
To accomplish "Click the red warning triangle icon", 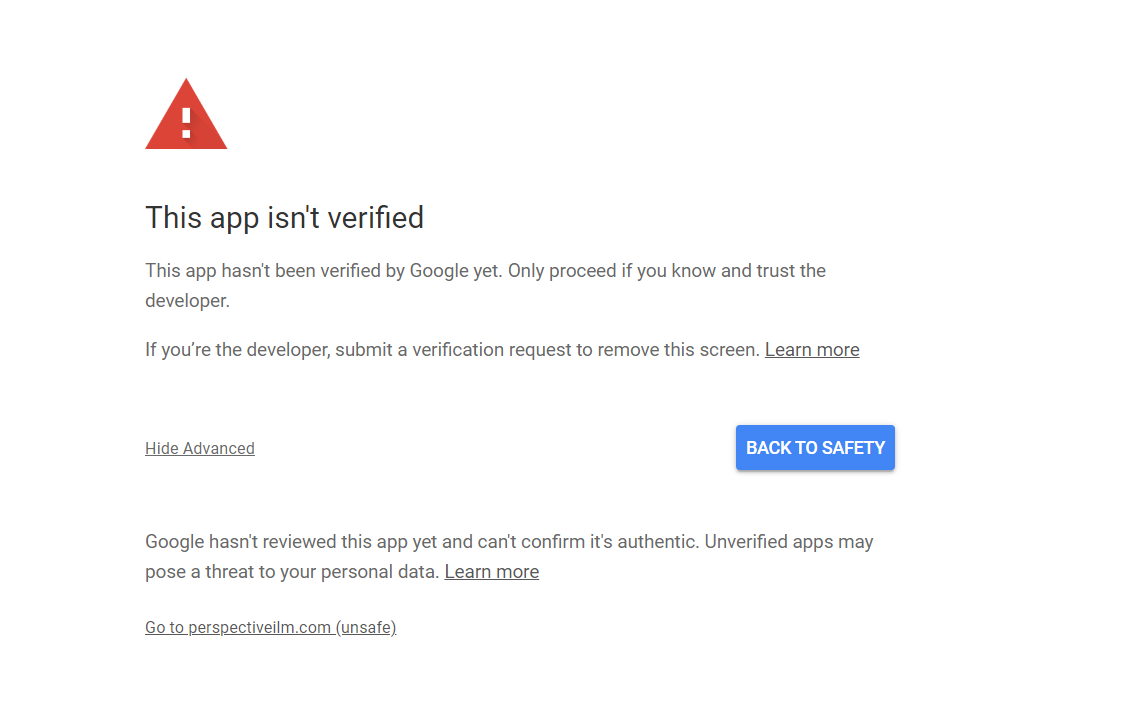I will tap(186, 114).
